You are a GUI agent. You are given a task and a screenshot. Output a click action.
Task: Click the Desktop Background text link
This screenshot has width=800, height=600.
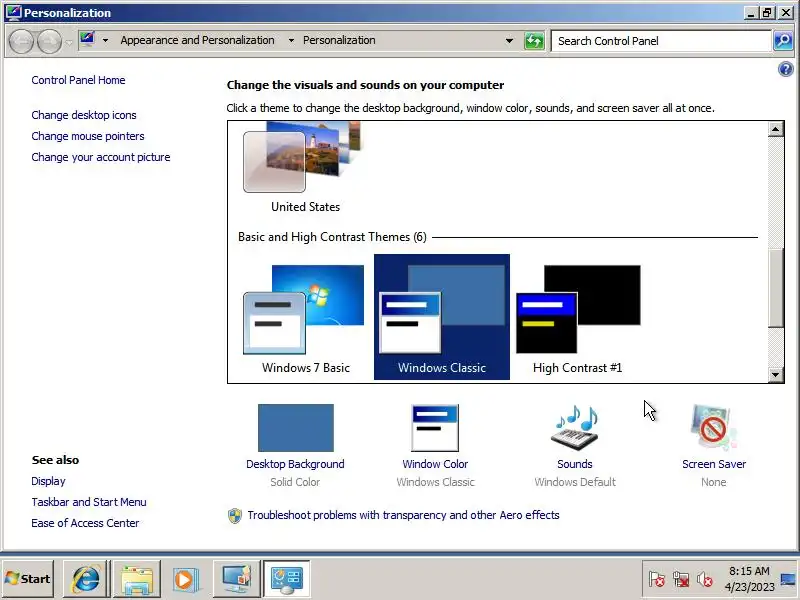click(x=295, y=464)
